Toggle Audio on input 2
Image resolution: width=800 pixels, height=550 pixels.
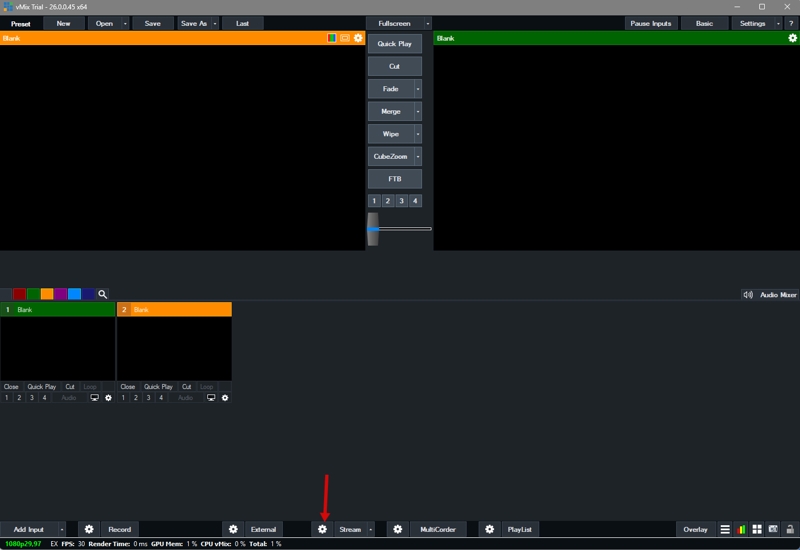(186, 397)
